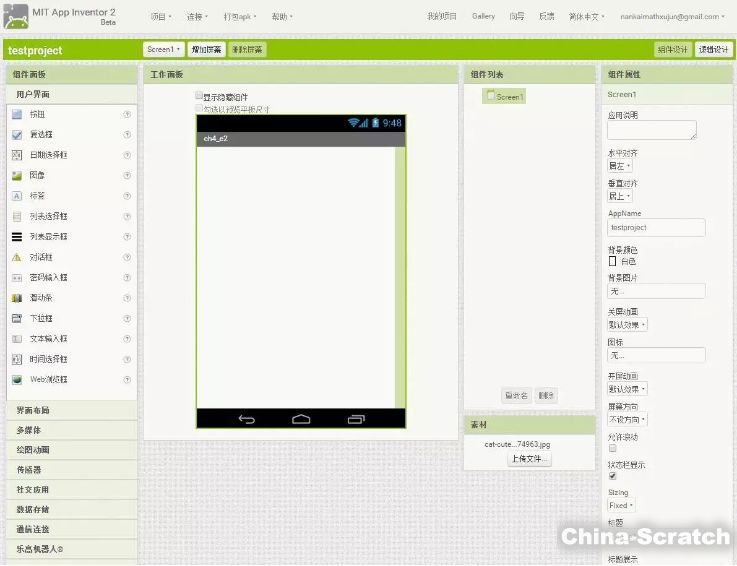Enable the 显示隐藏组件 checkbox
Screen dimensions: 737x566
[x=199, y=97]
